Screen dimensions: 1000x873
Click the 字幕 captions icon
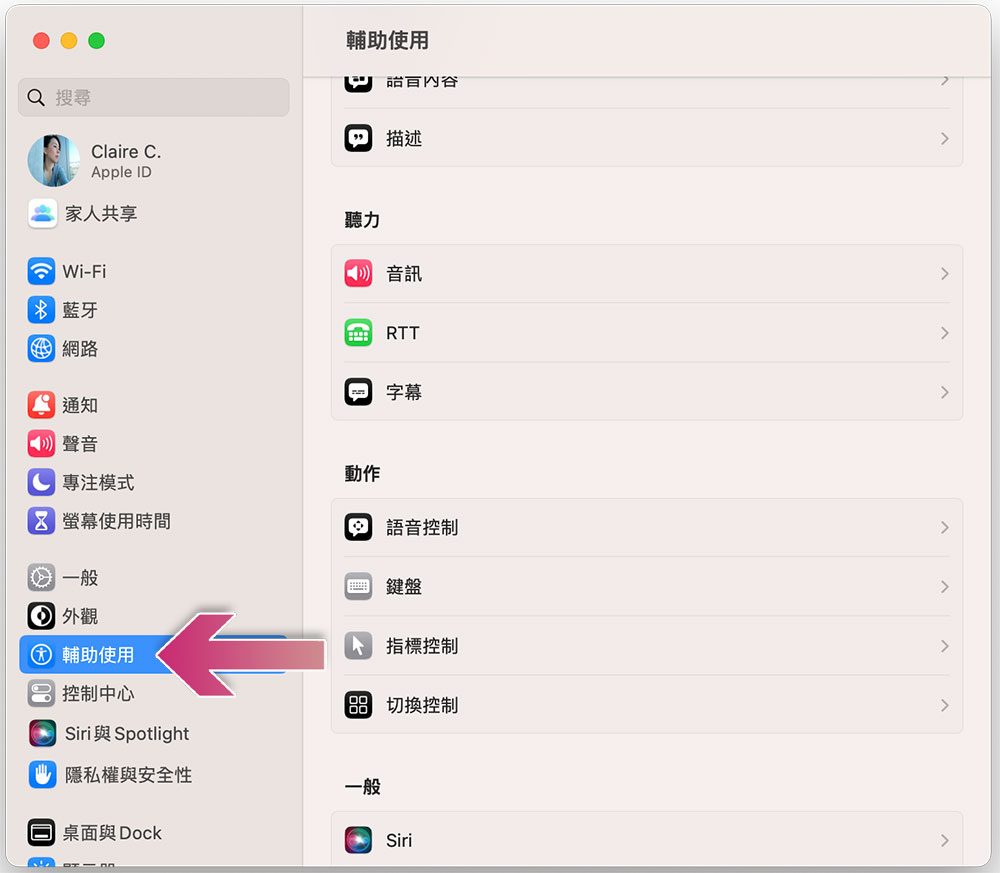(358, 392)
